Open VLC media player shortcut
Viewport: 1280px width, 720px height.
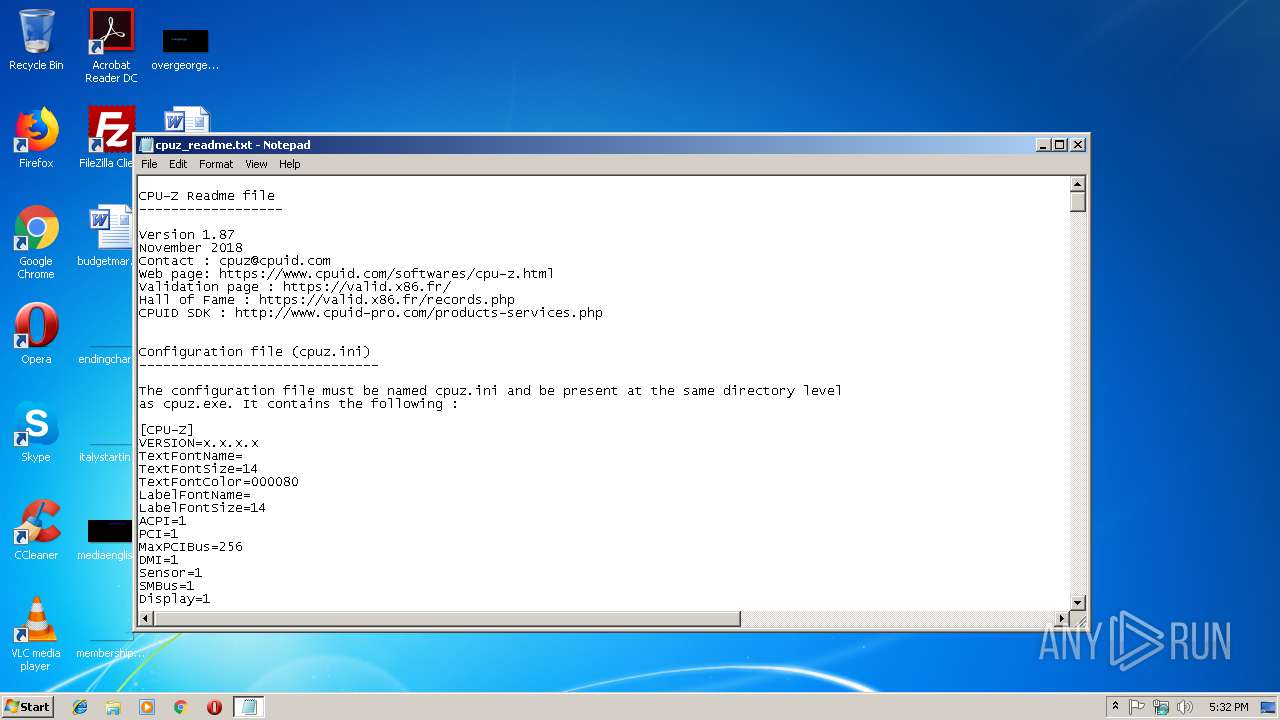(36, 634)
